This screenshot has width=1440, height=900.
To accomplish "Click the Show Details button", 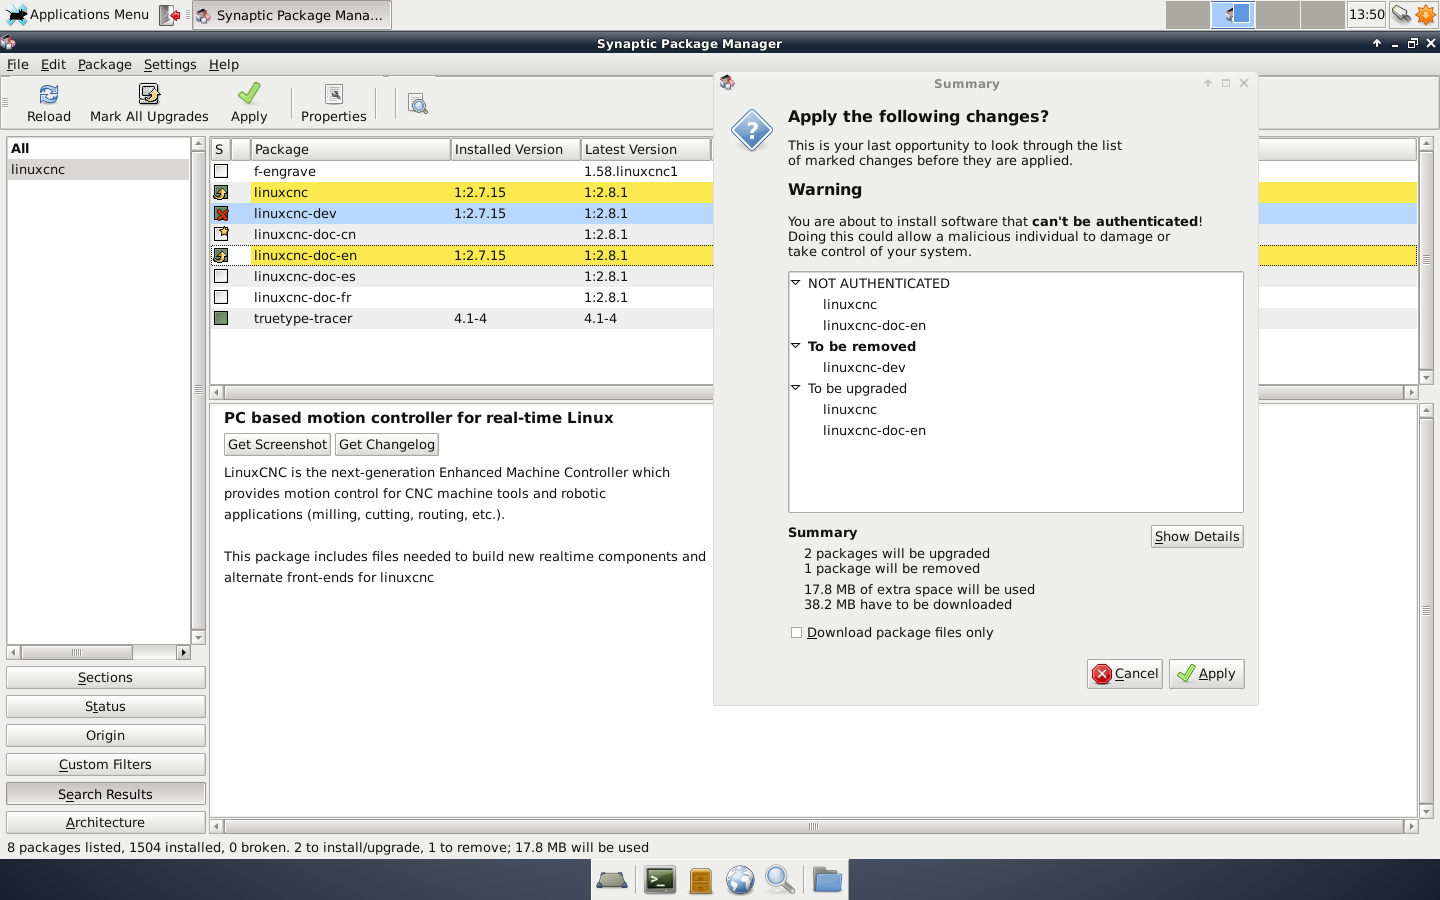I will (1197, 537).
